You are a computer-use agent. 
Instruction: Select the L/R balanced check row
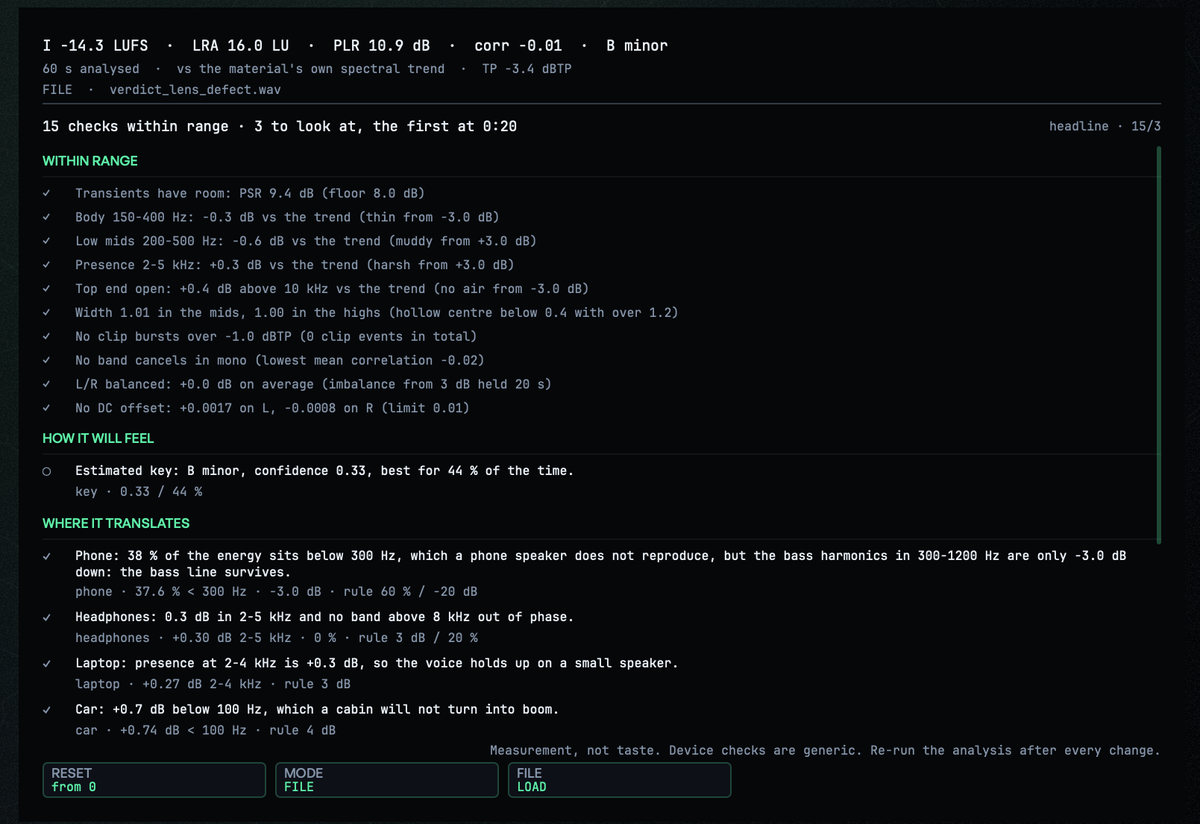pyautogui.click(x=601, y=384)
